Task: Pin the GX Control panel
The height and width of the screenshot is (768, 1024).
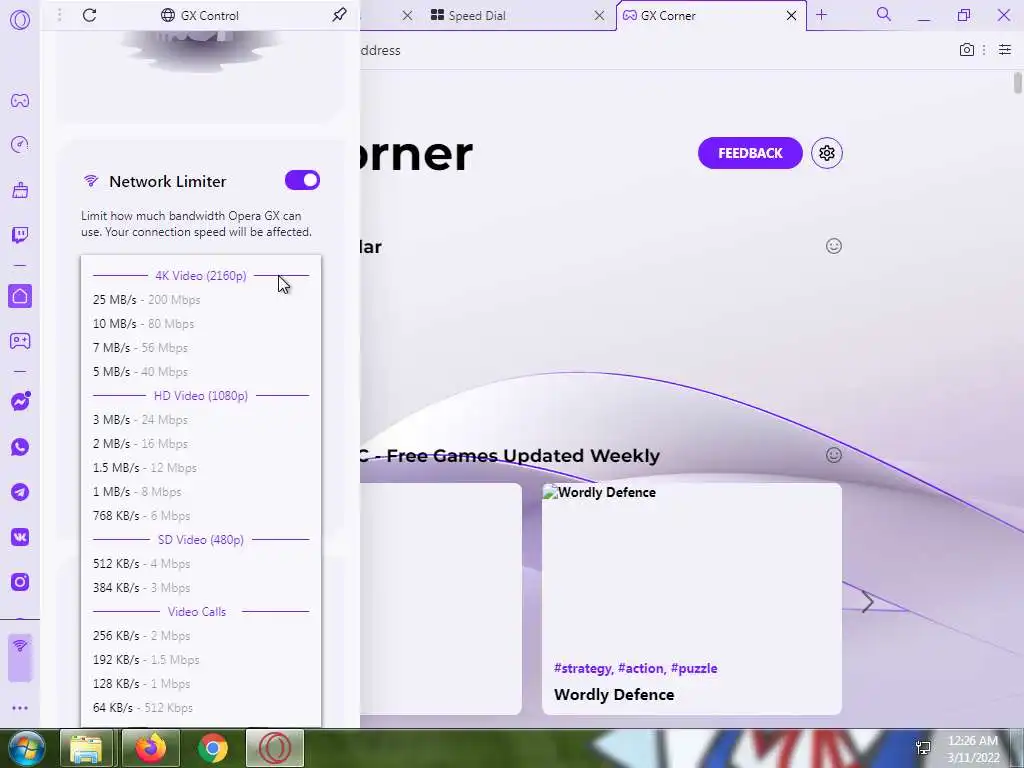Action: click(339, 15)
